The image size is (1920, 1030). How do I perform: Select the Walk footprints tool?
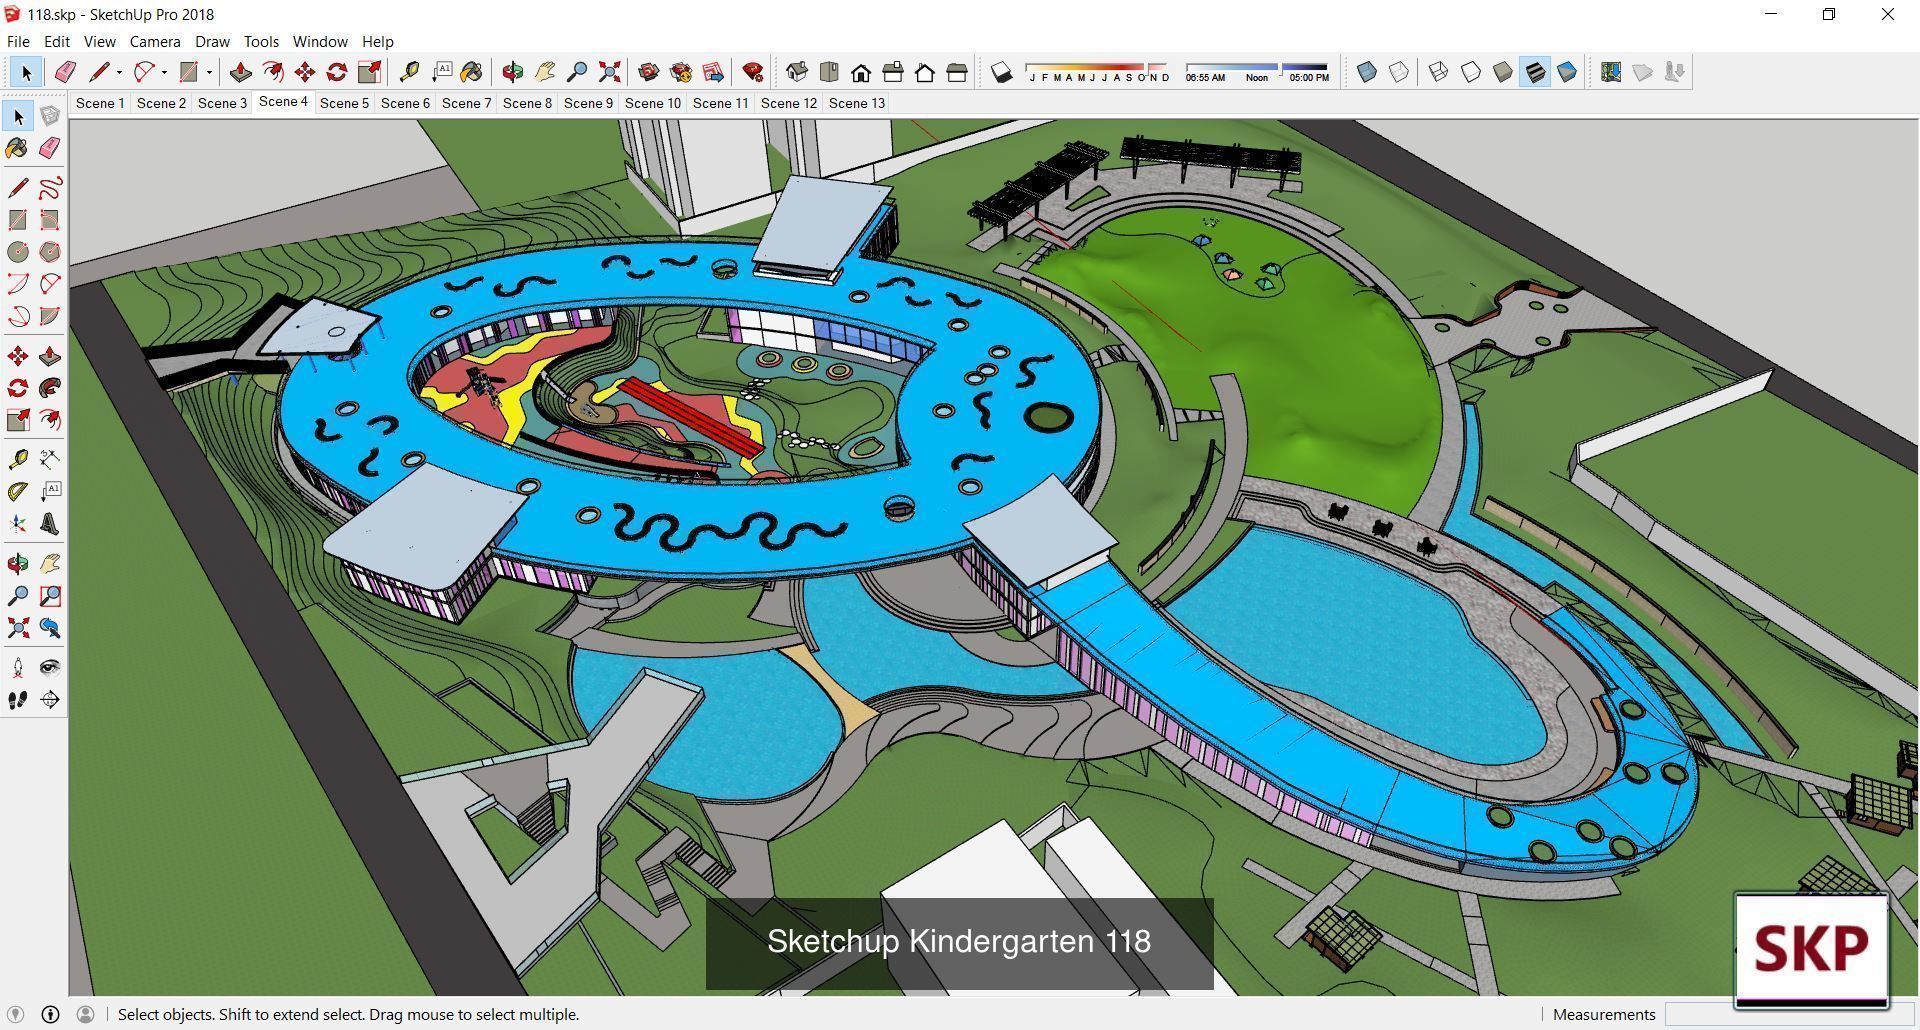point(18,699)
